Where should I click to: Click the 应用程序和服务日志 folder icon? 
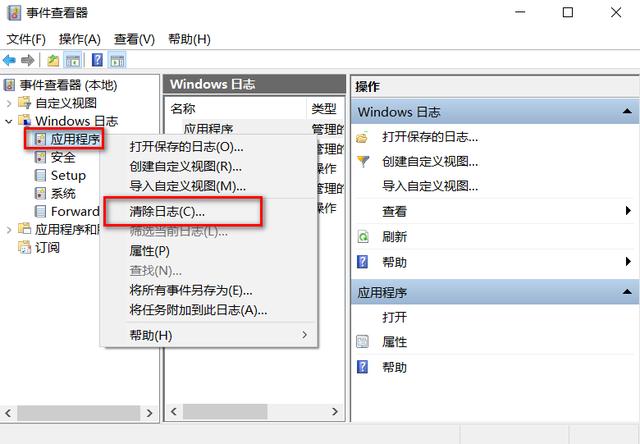click(x=25, y=229)
